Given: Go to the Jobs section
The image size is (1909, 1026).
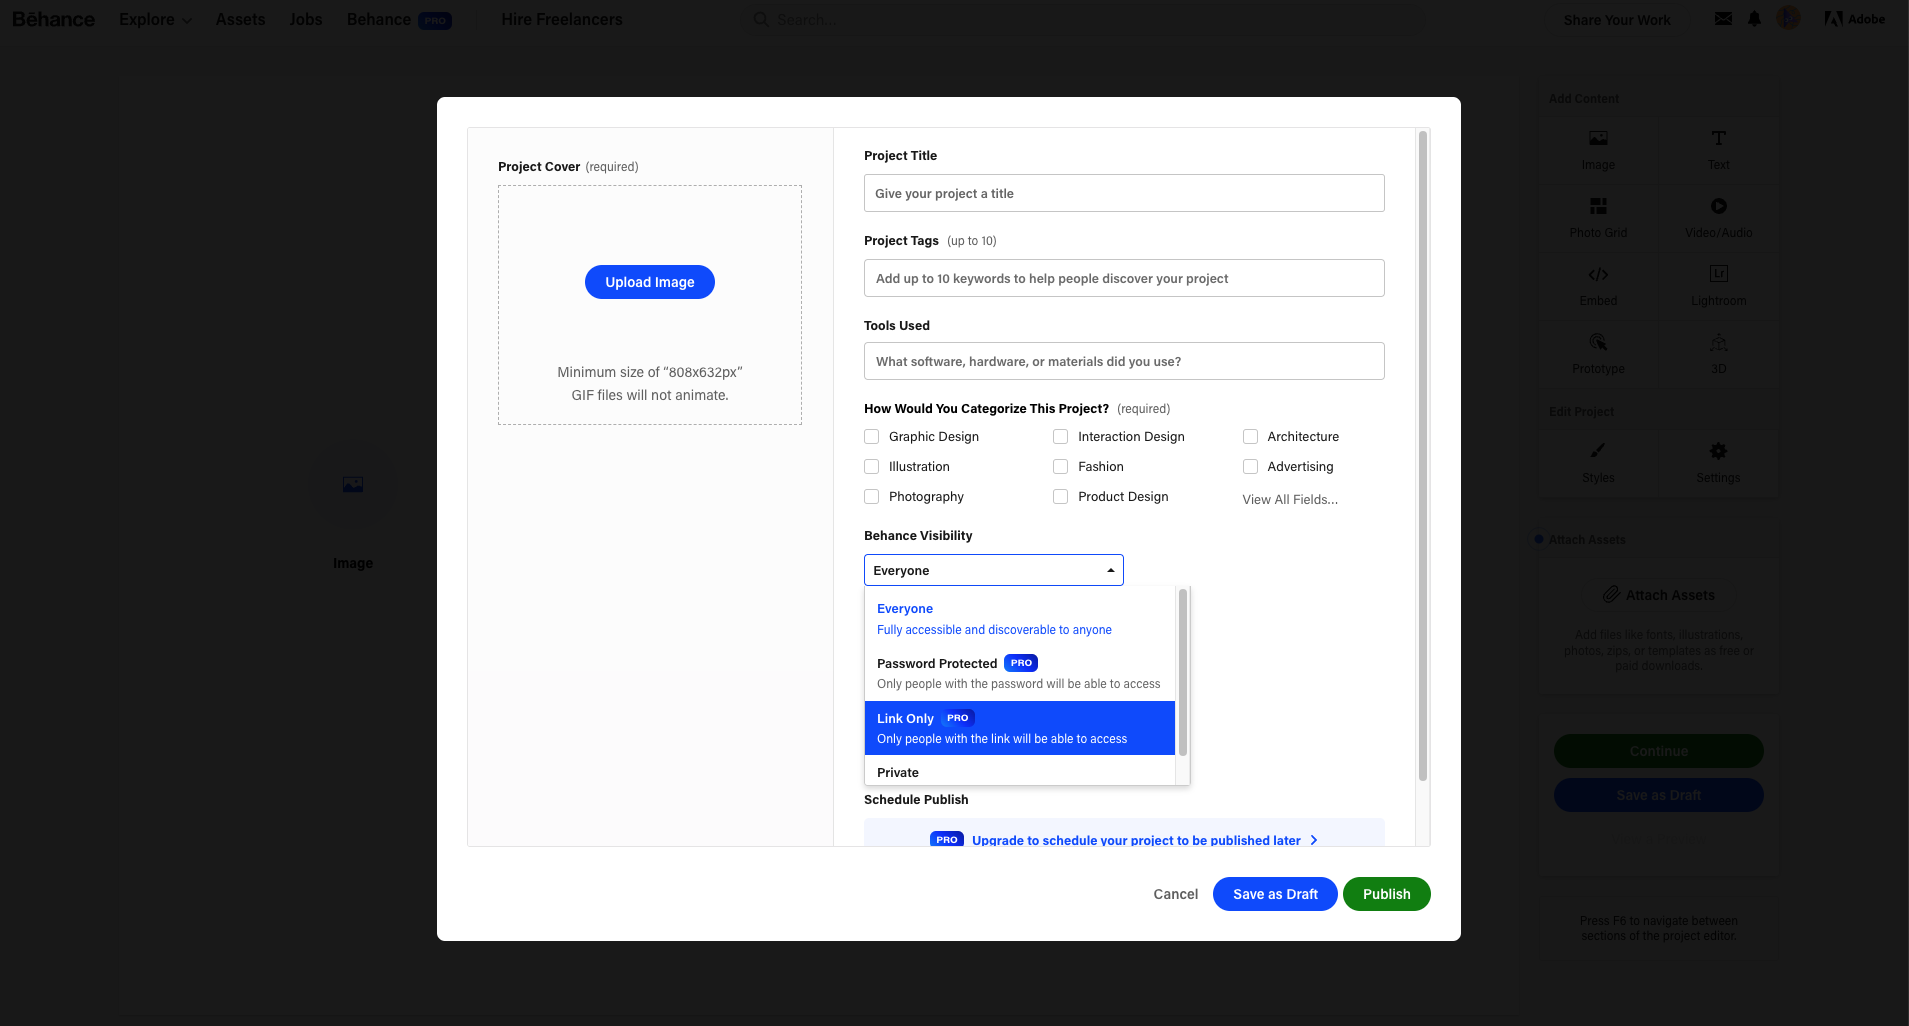Looking at the screenshot, I should (x=306, y=19).
